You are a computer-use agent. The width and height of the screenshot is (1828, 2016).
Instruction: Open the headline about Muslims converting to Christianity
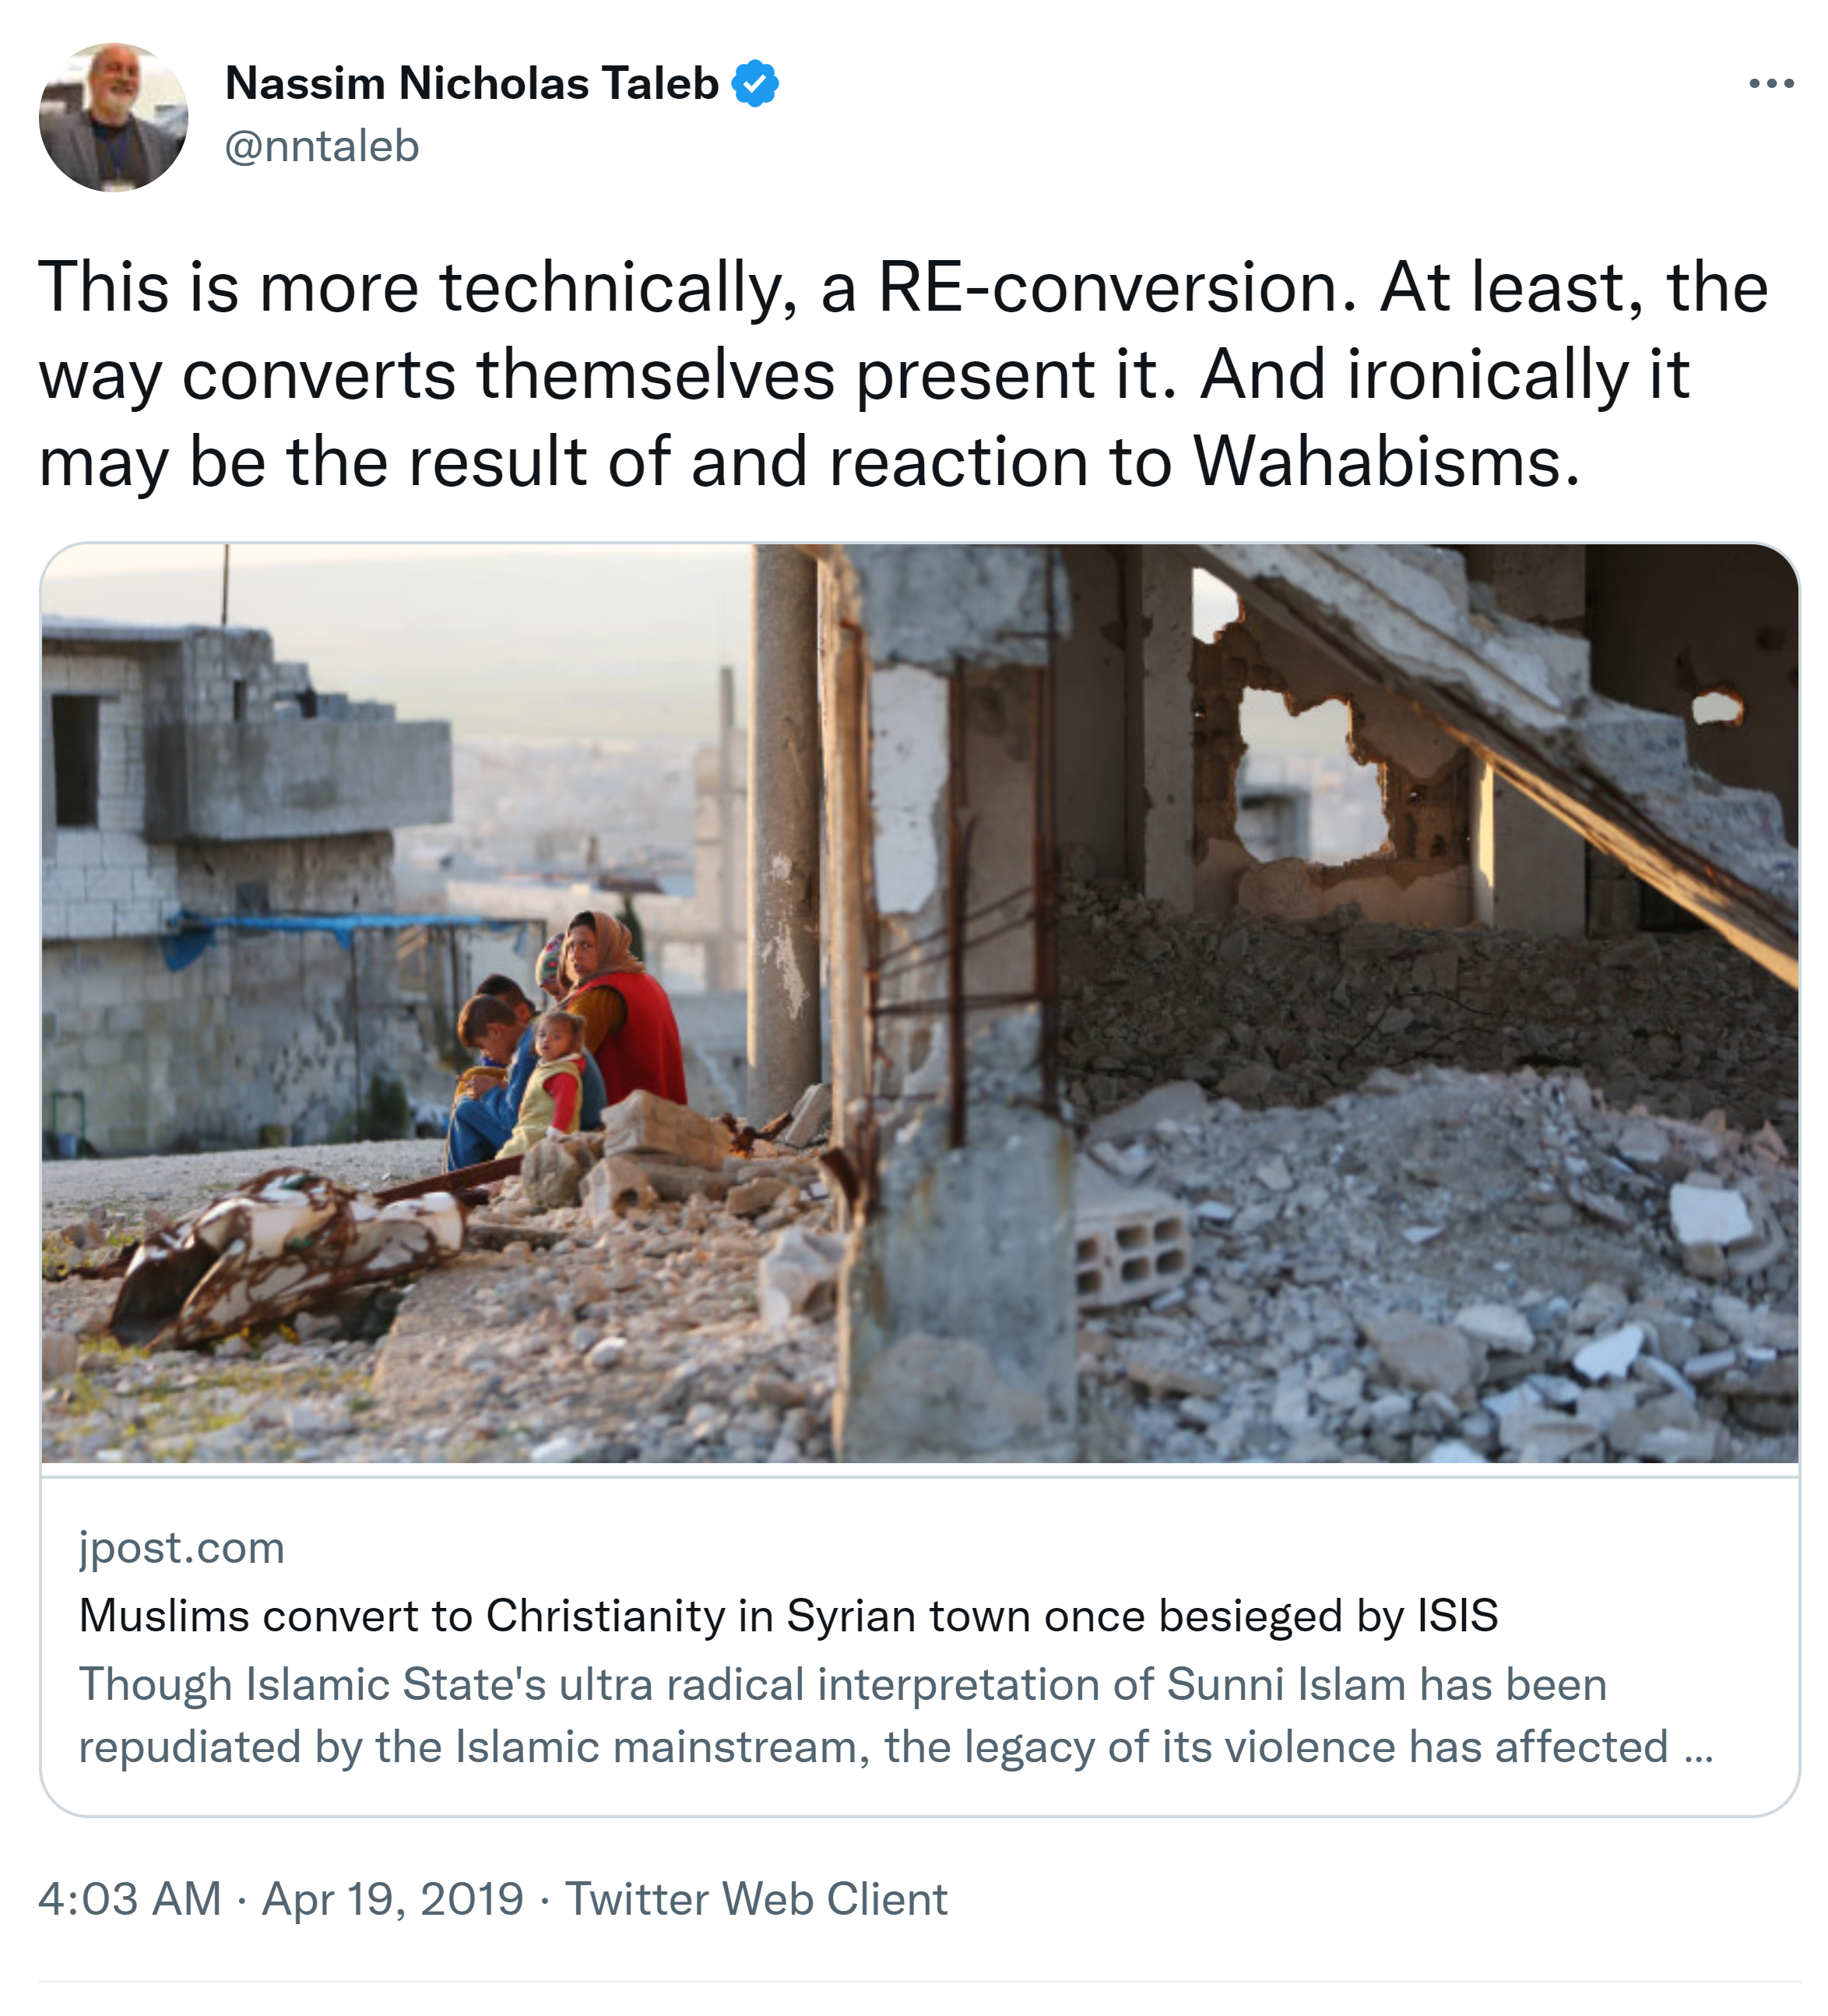(x=788, y=1616)
